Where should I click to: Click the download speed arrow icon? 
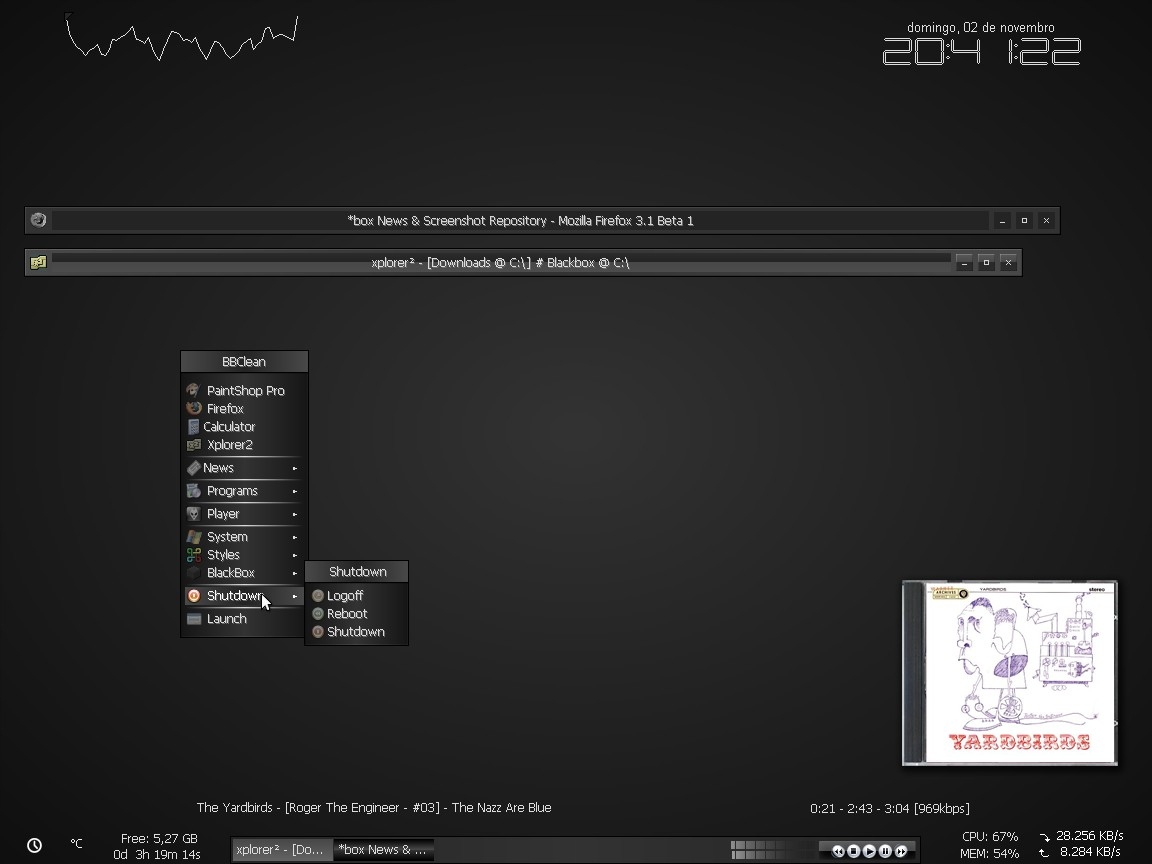pos(1044,837)
